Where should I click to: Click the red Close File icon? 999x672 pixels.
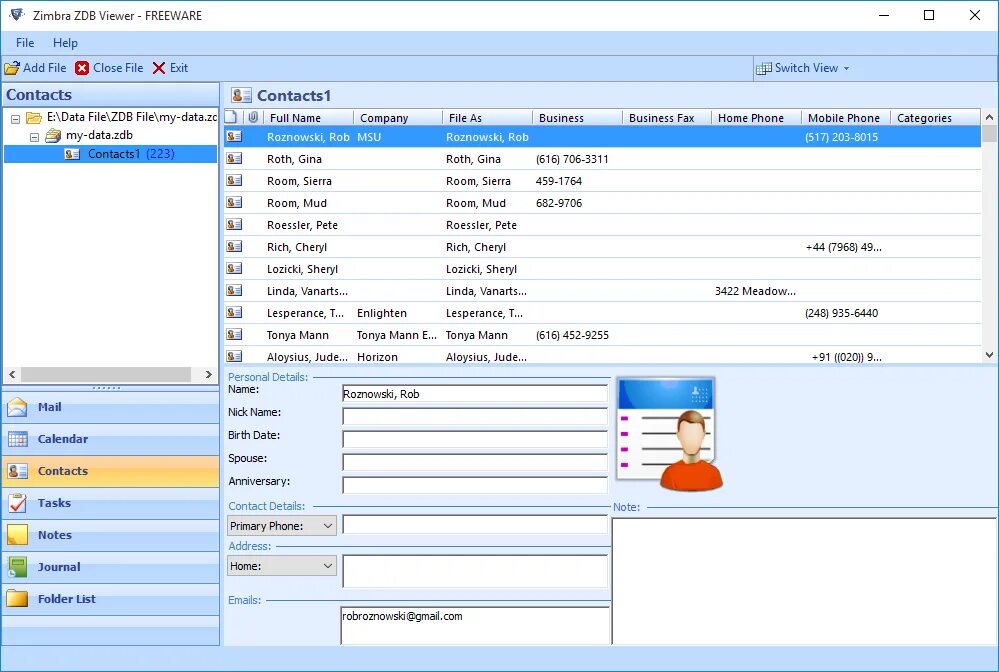[x=82, y=68]
